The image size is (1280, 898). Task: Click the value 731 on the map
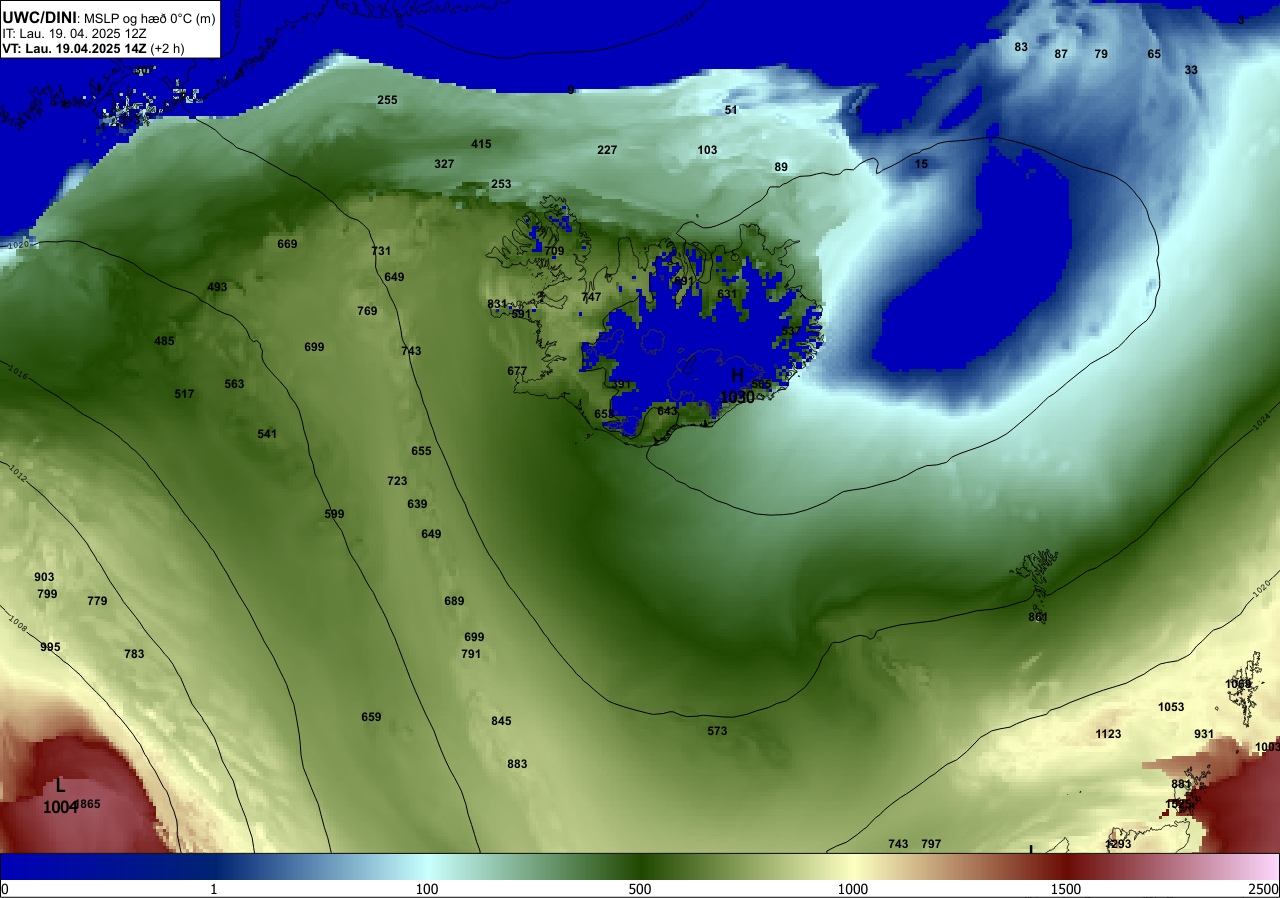coord(381,251)
